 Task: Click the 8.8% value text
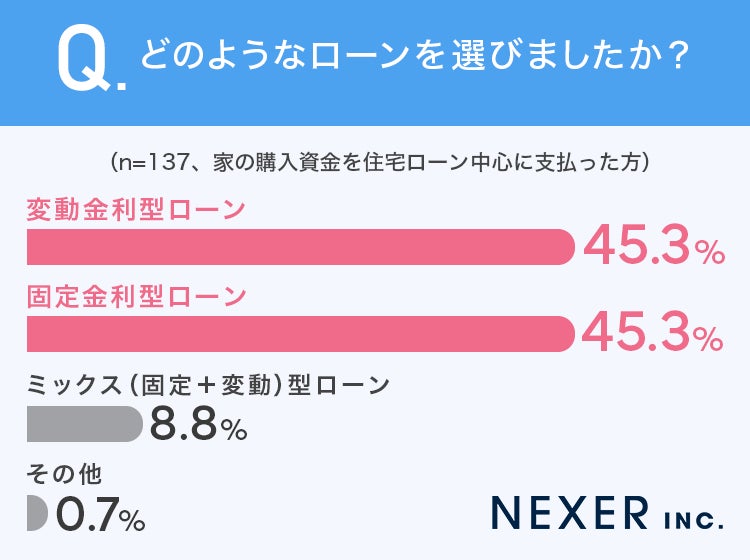[199, 424]
